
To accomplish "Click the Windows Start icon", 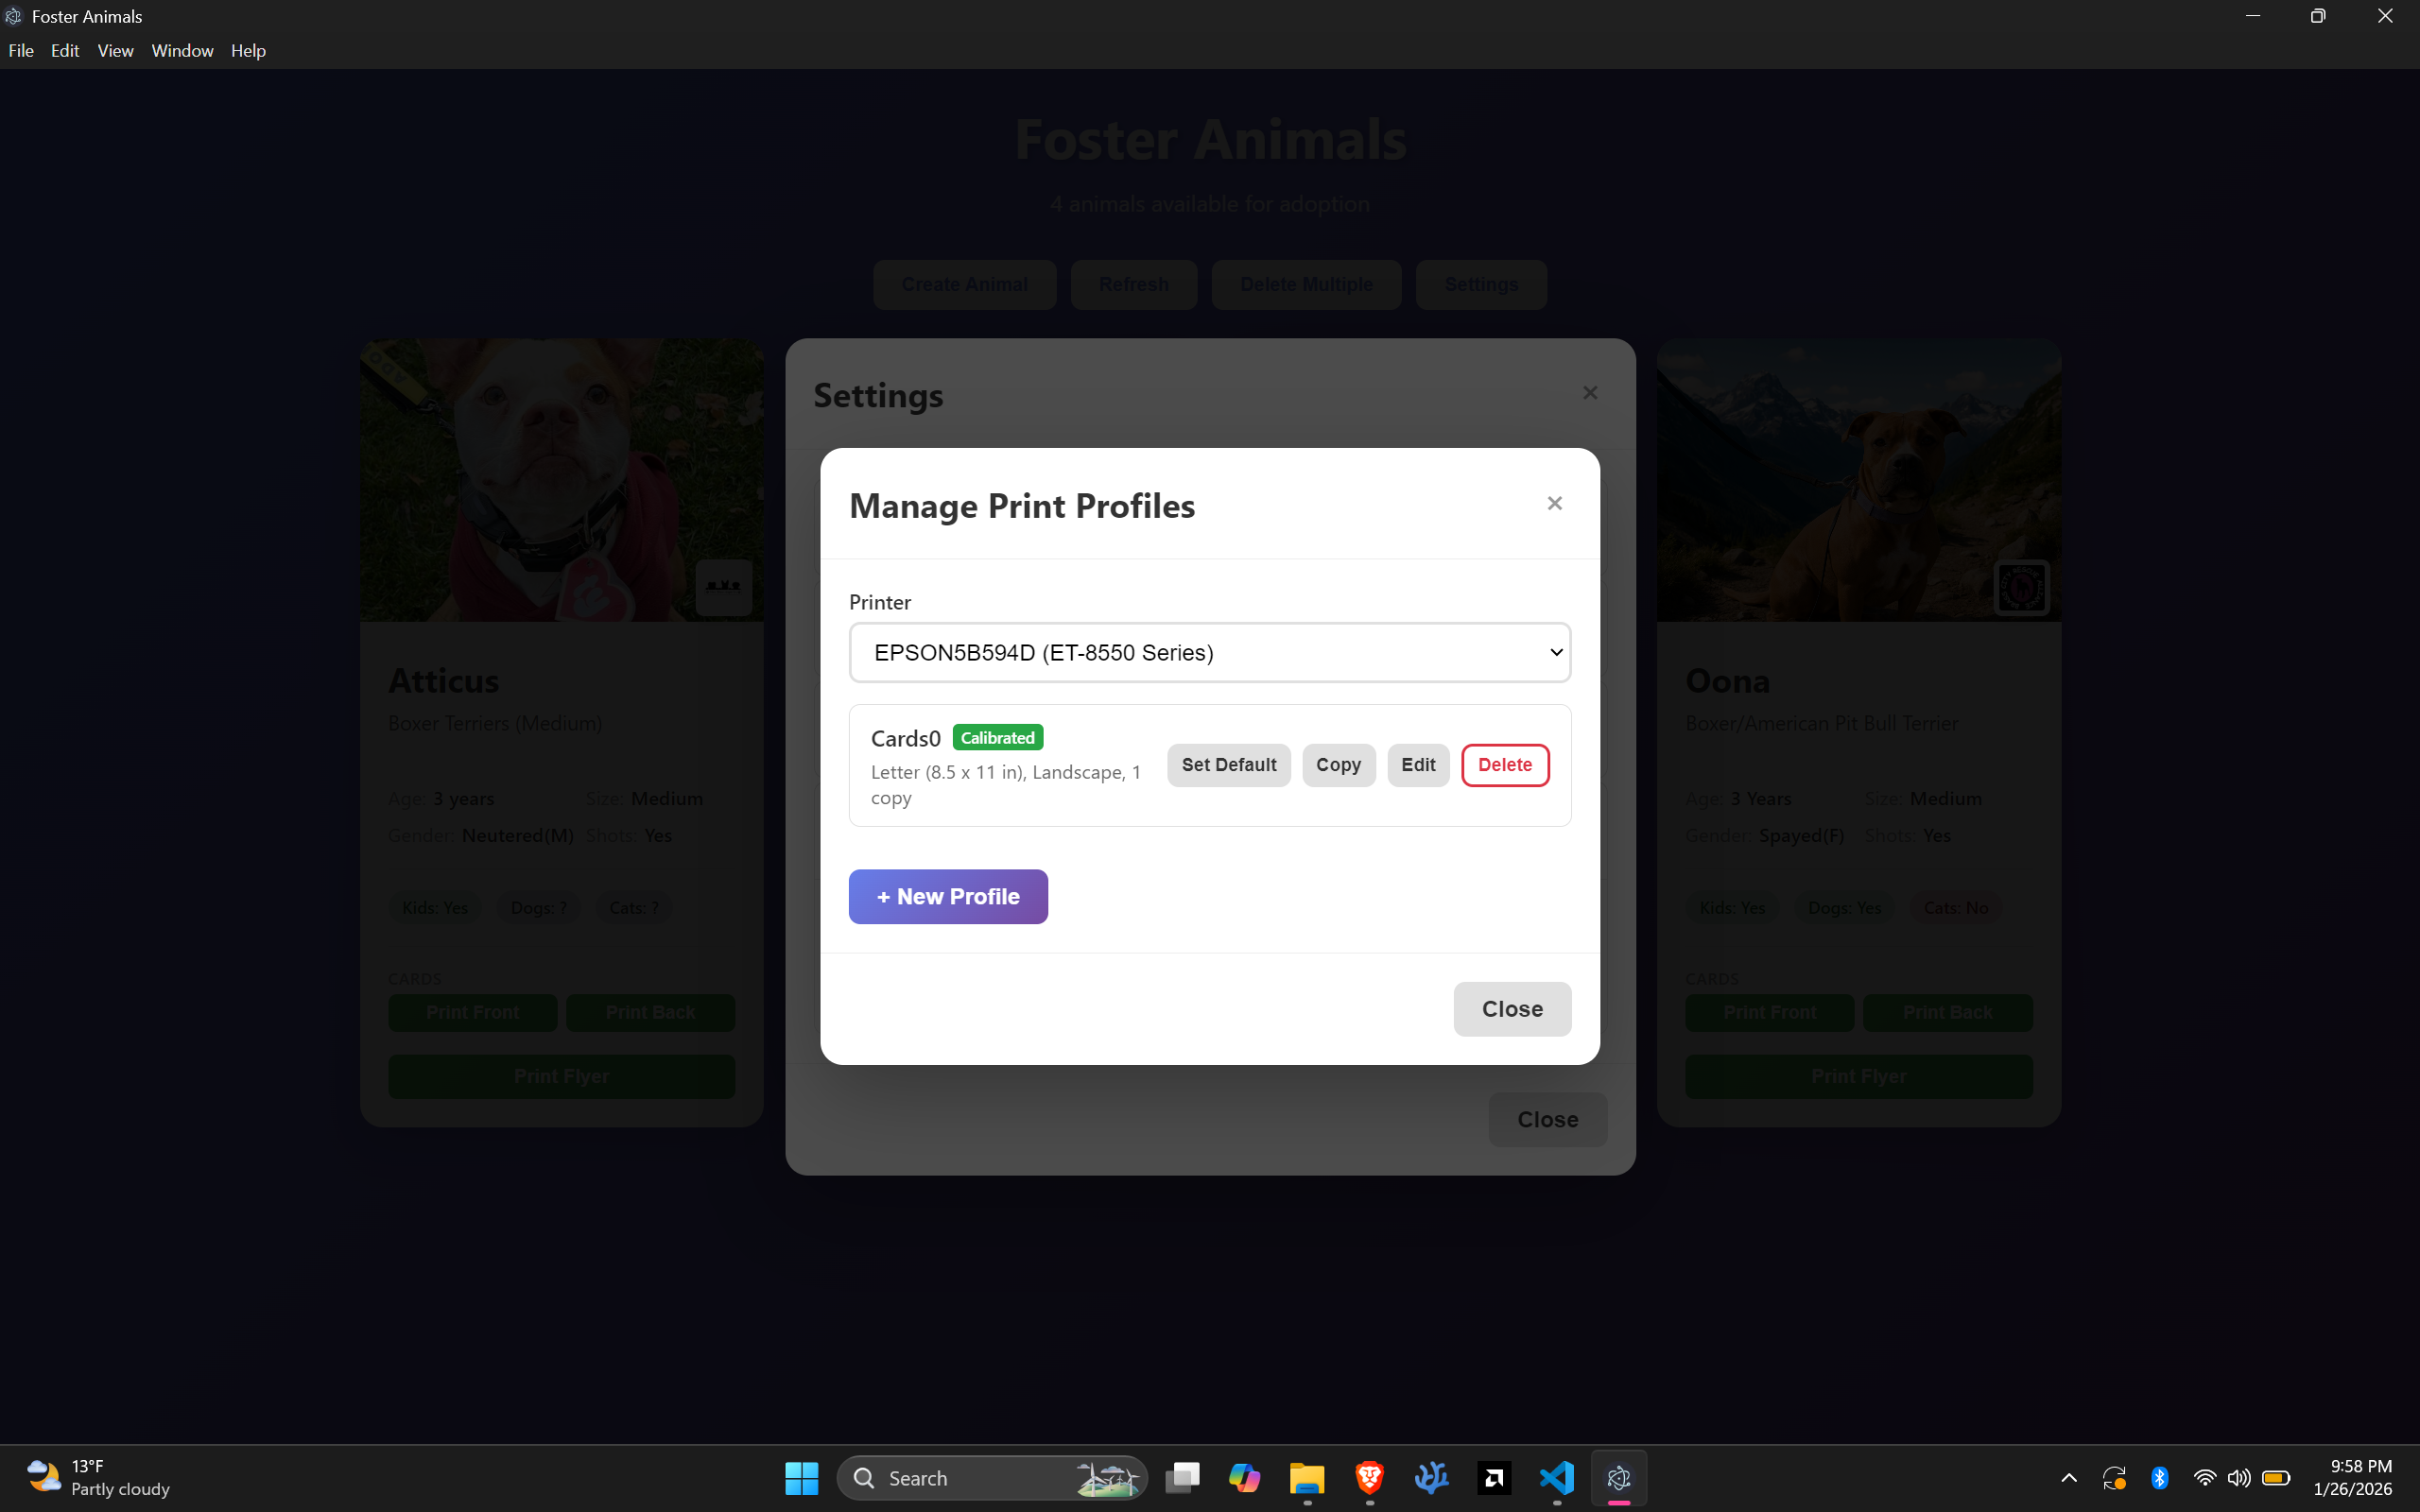I will click(801, 1477).
